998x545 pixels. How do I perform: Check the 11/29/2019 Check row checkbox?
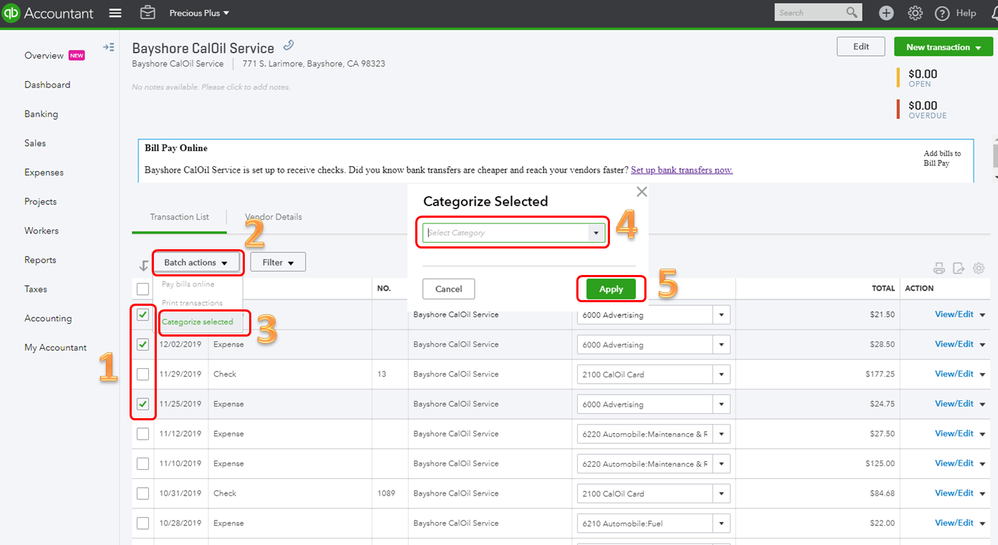pos(143,374)
